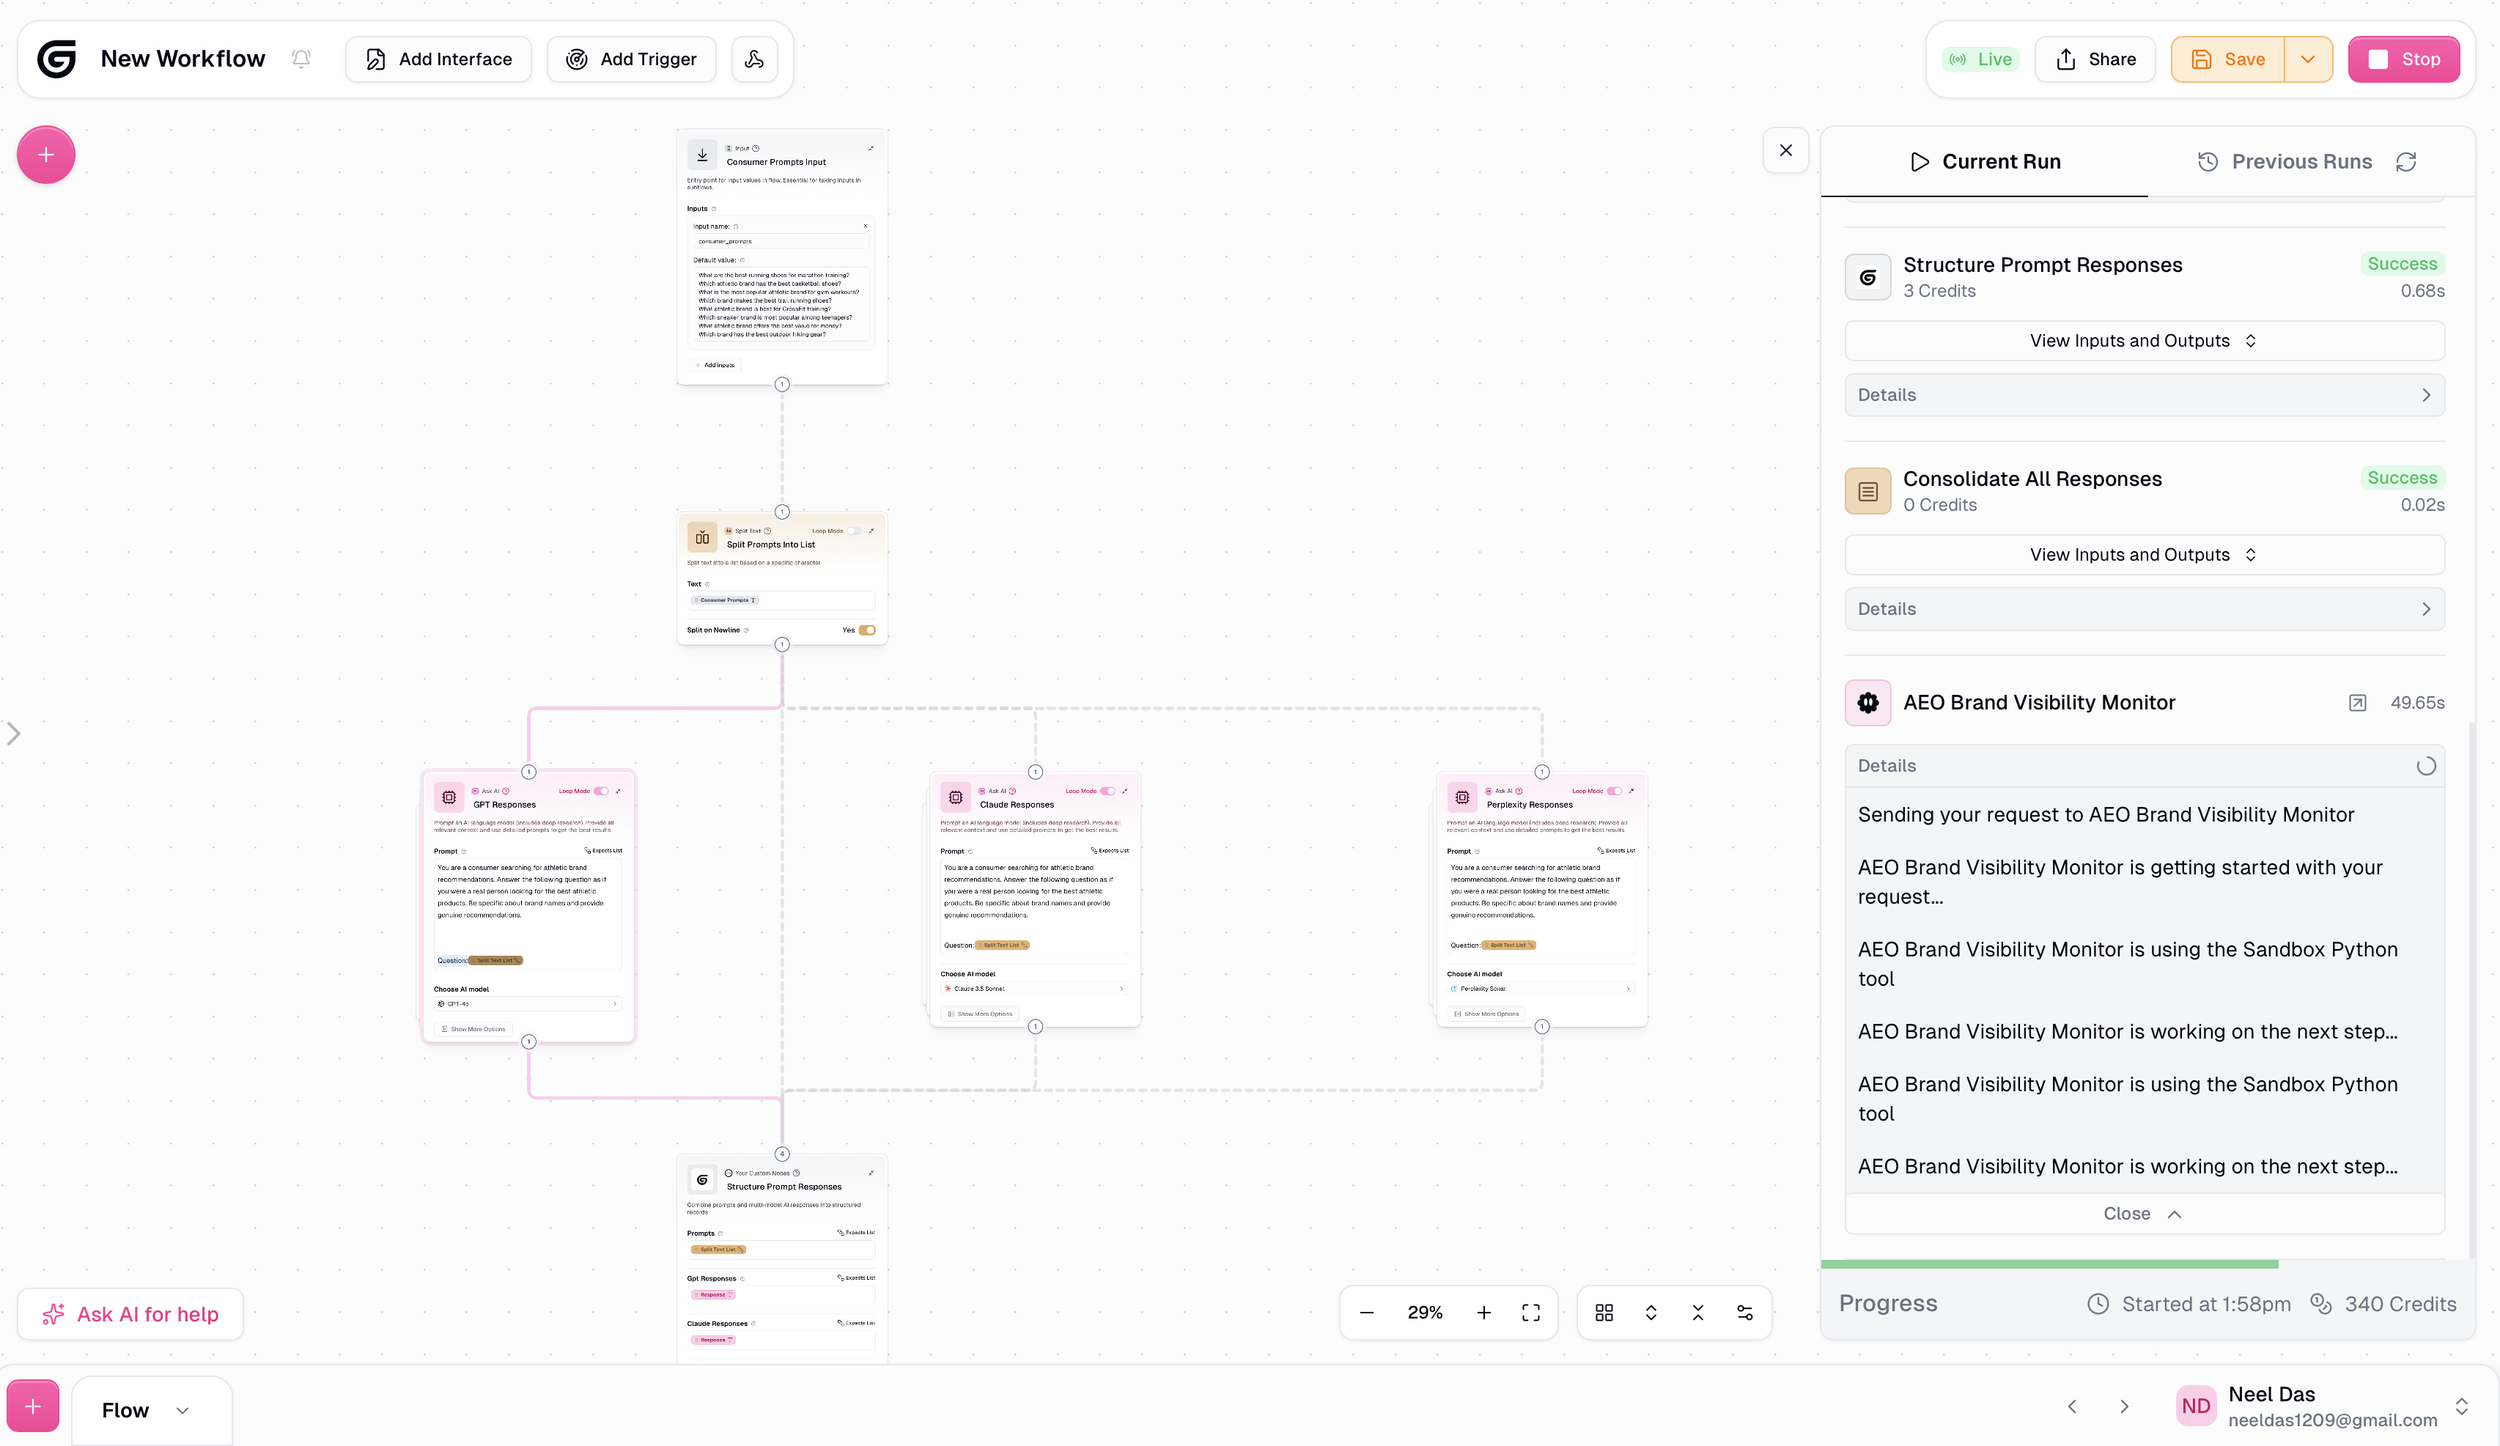
Task: Expand Structure Prompt Responses Details
Action: (2144, 395)
